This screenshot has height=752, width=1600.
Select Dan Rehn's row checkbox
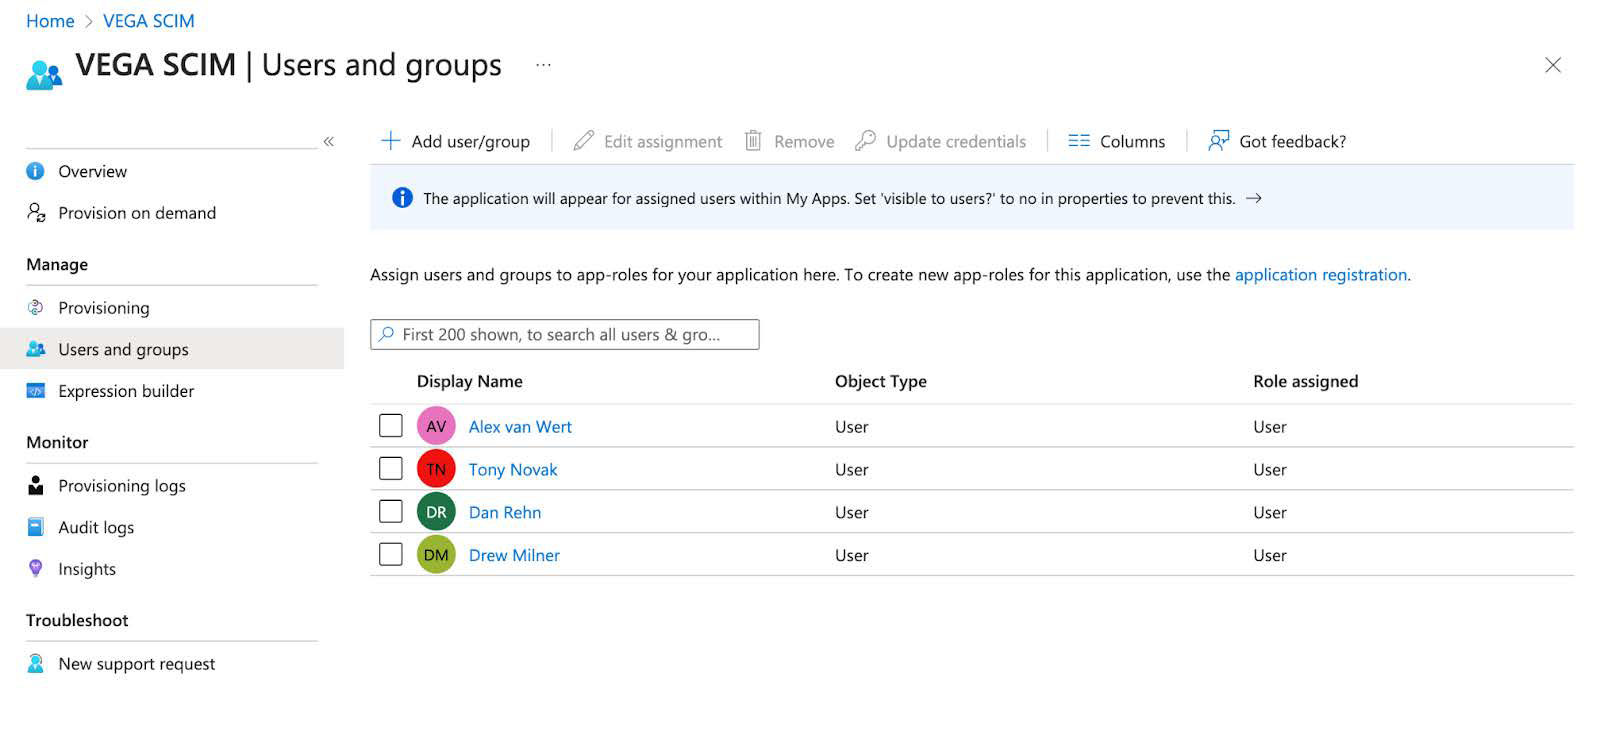click(x=391, y=511)
